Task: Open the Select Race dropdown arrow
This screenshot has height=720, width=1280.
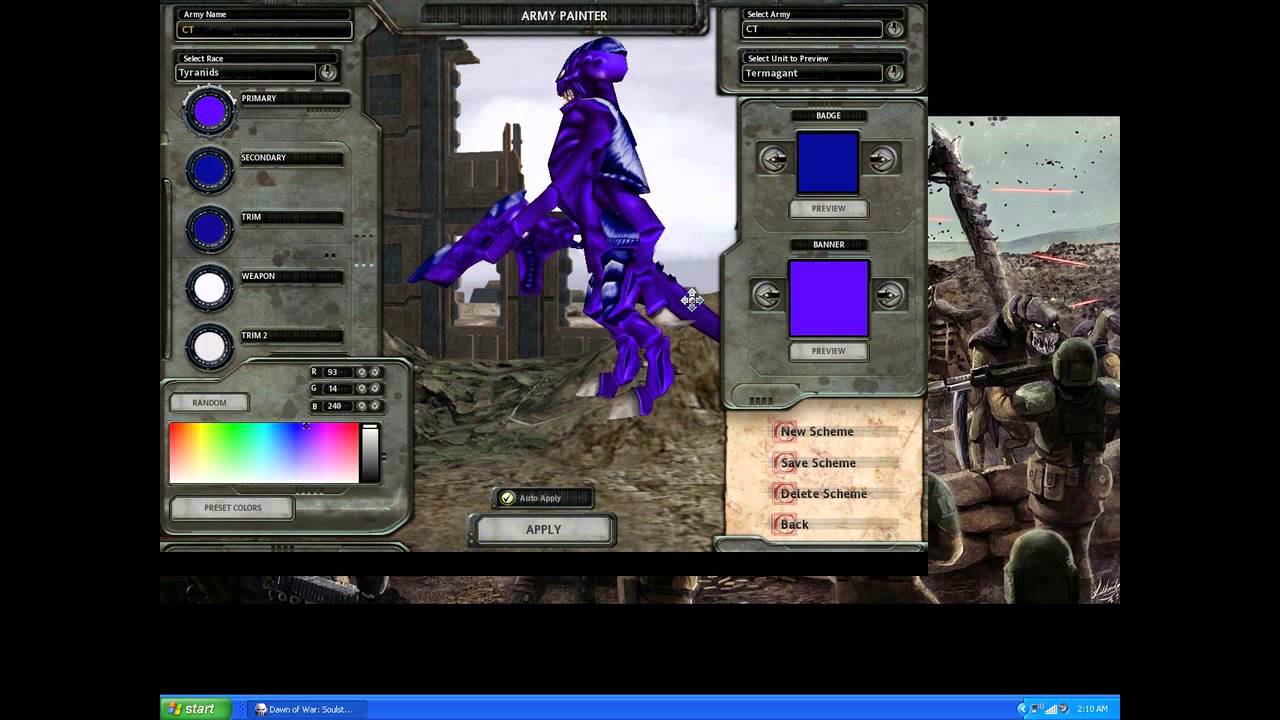Action: pyautogui.click(x=327, y=72)
